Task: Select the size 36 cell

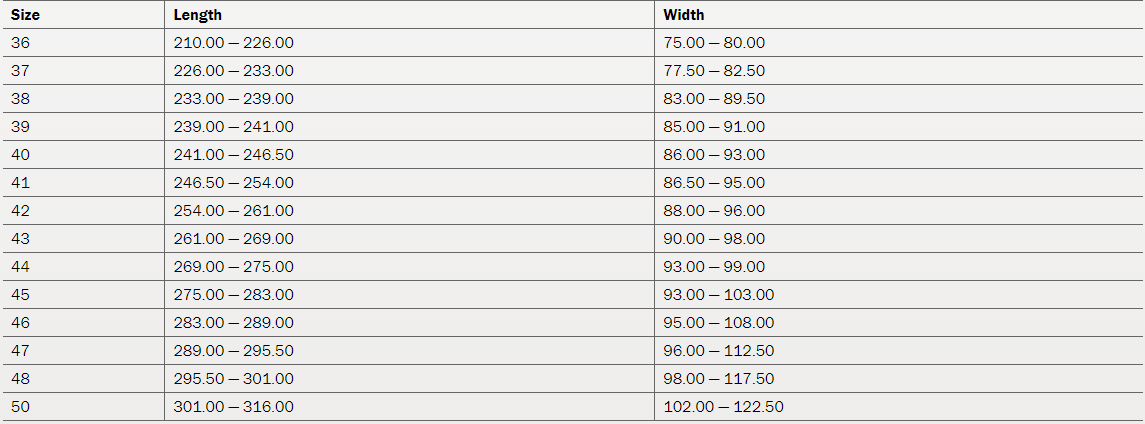Action: [21, 43]
